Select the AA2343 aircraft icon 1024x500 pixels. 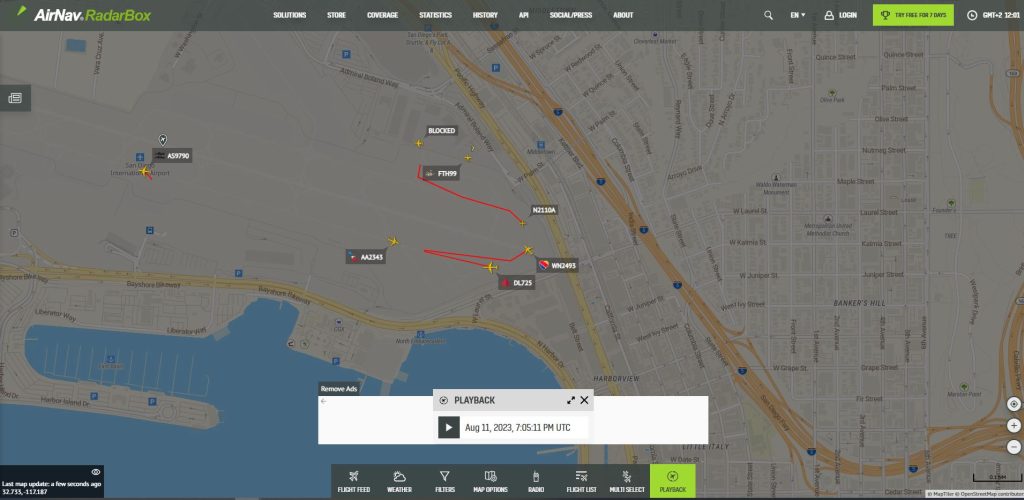[x=392, y=242]
